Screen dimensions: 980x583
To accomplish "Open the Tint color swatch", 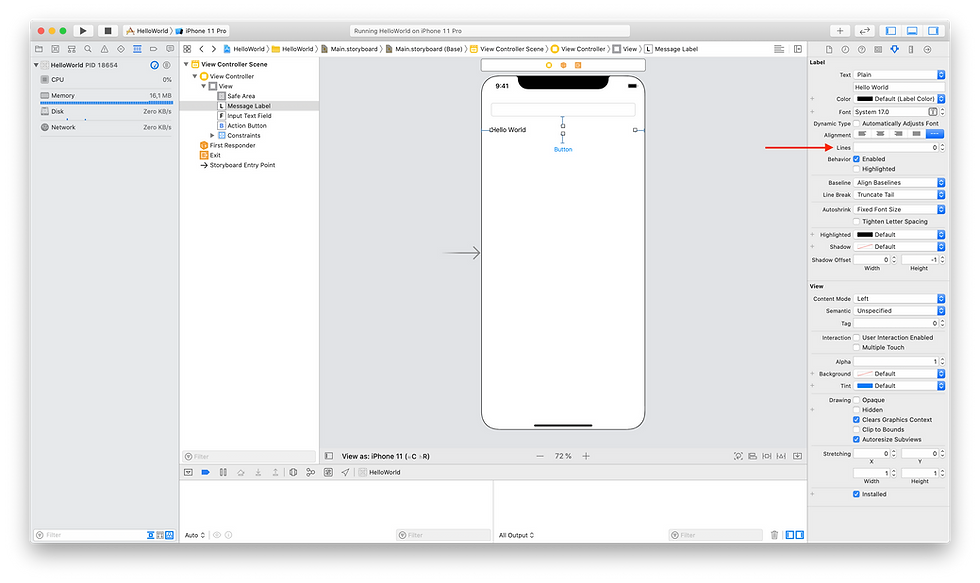I will (x=864, y=386).
